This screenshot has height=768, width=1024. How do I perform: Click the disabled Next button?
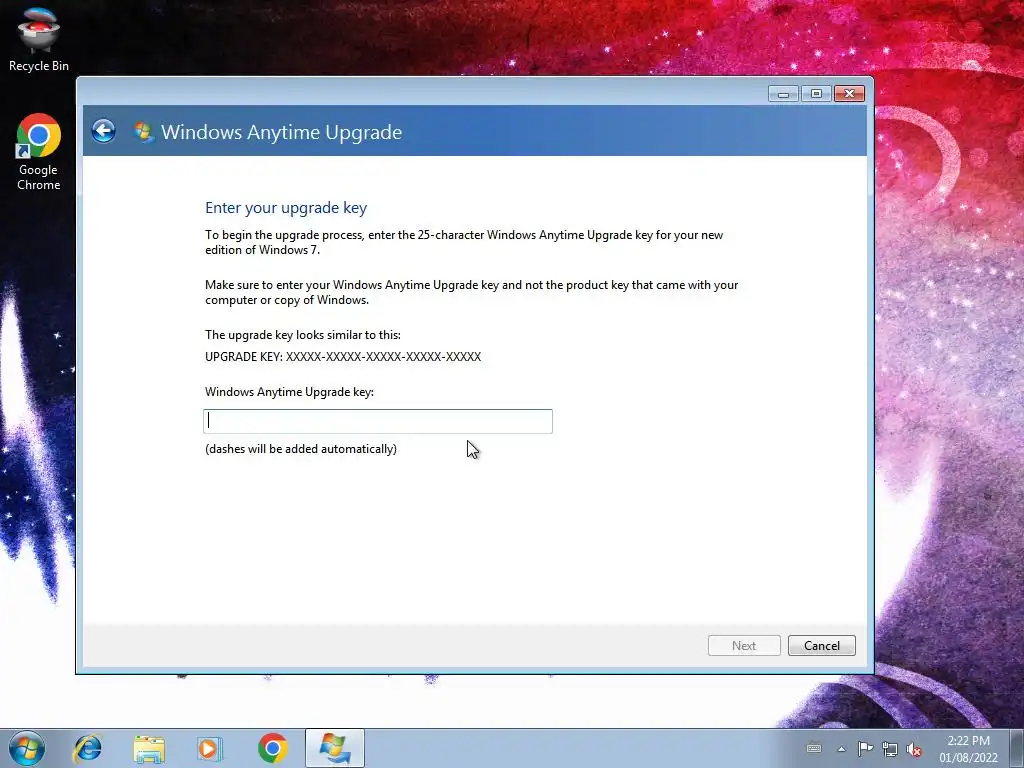coord(744,646)
